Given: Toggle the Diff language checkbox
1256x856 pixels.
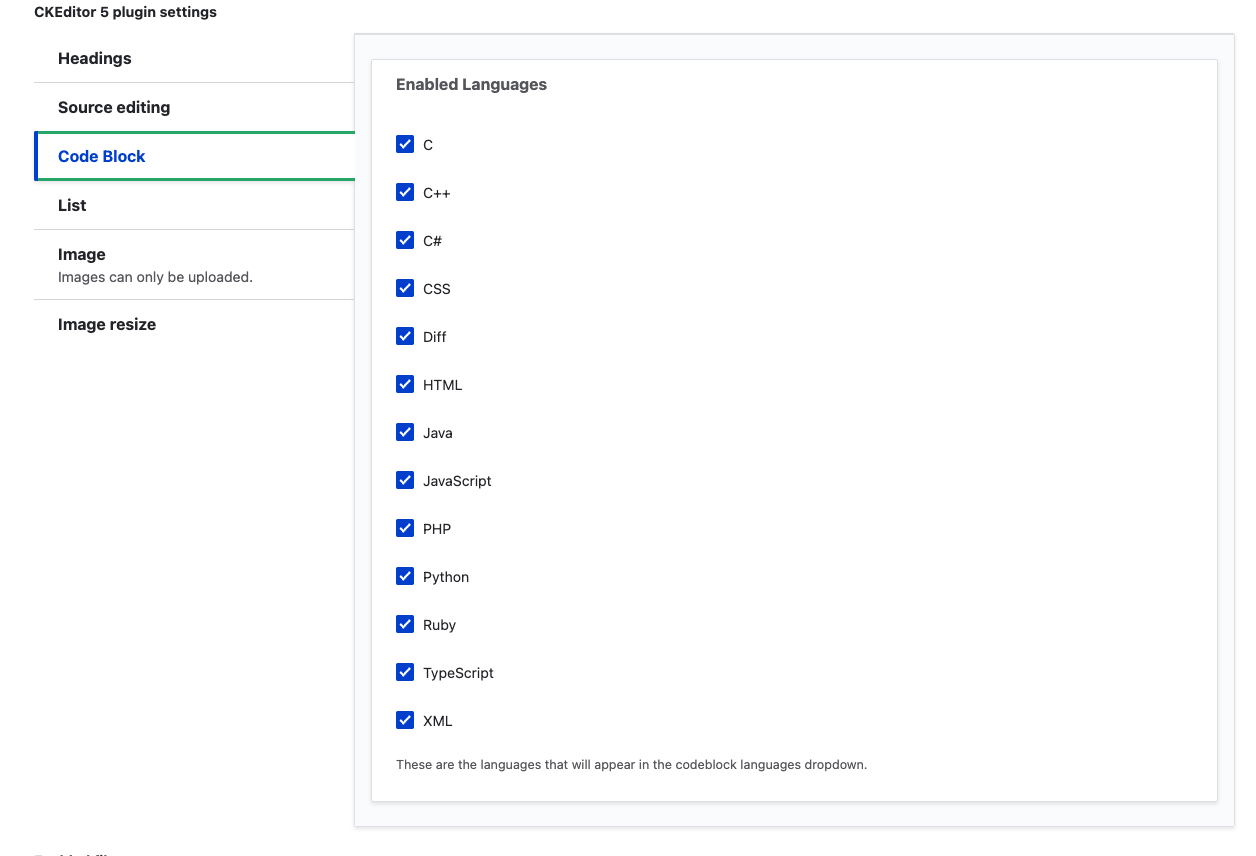Looking at the screenshot, I should pyautogui.click(x=405, y=336).
